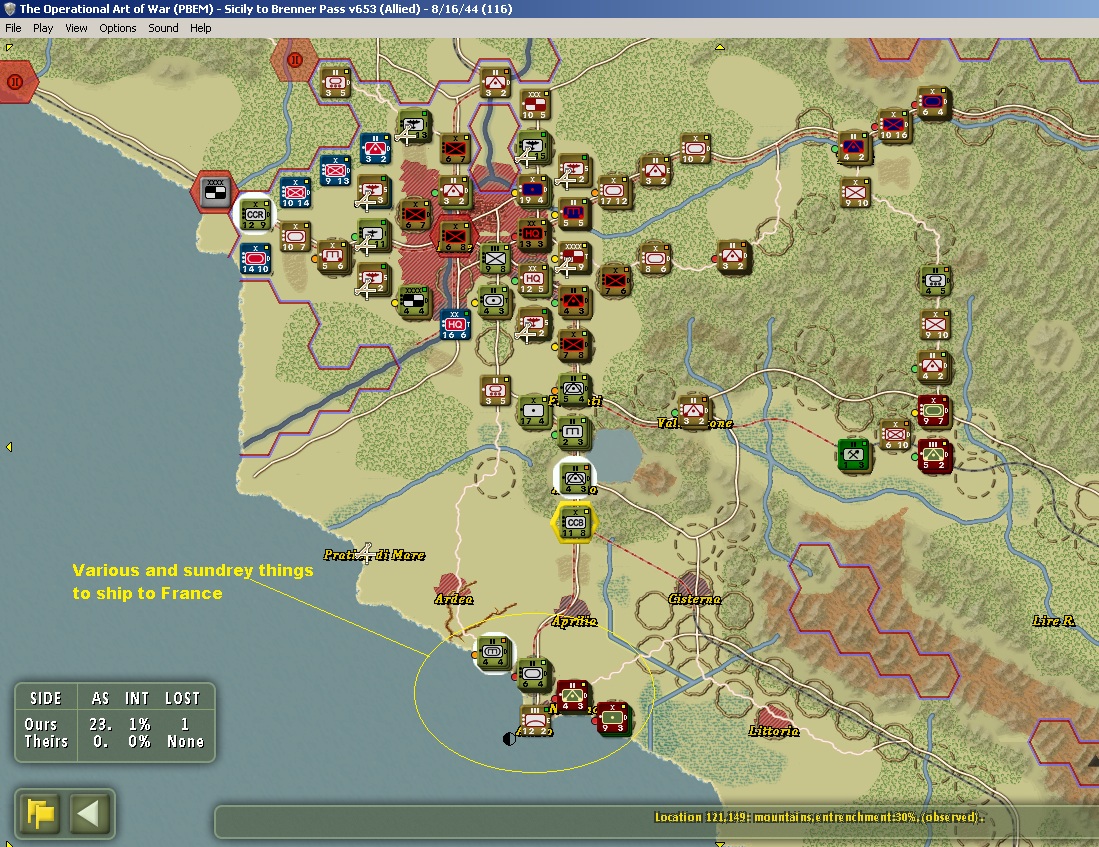Viewport: 1099px width, 847px height.
Task: Open the File menu
Action: 13,28
